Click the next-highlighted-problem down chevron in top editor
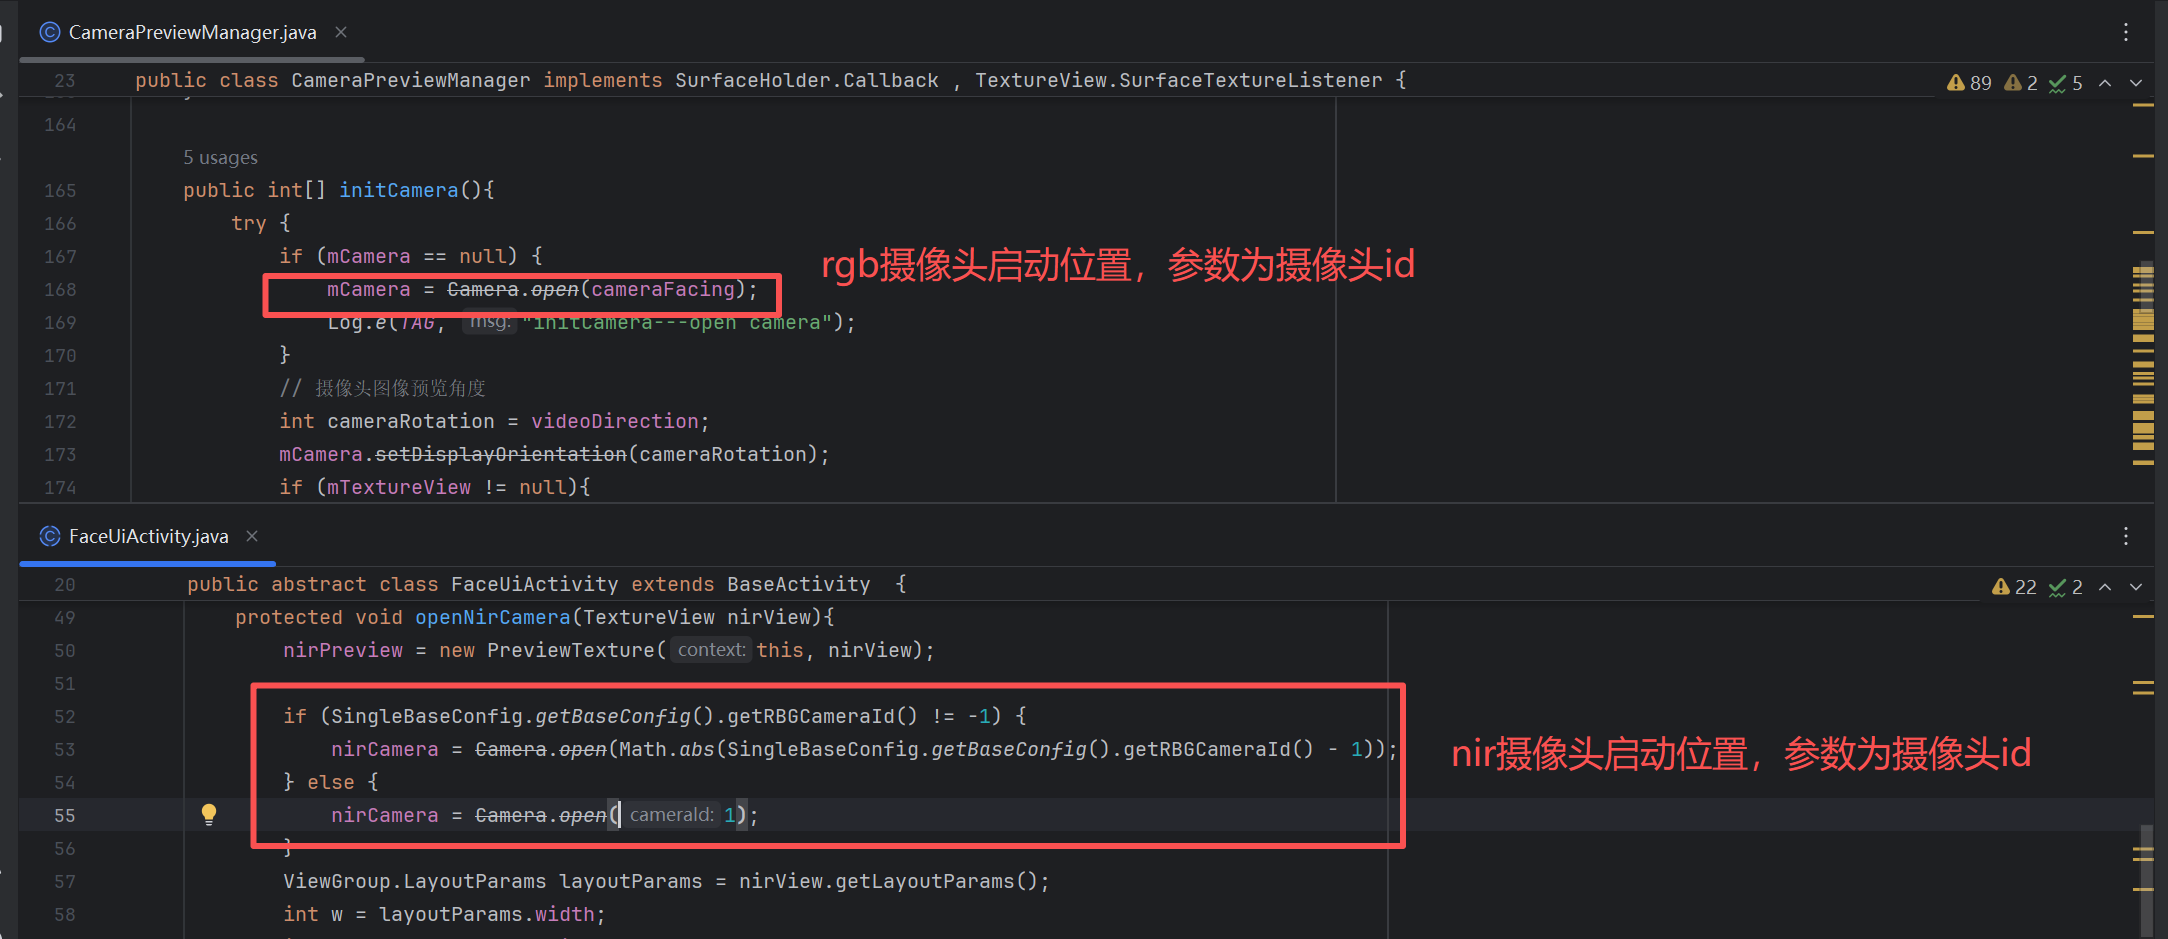2168x939 pixels. point(2136,83)
